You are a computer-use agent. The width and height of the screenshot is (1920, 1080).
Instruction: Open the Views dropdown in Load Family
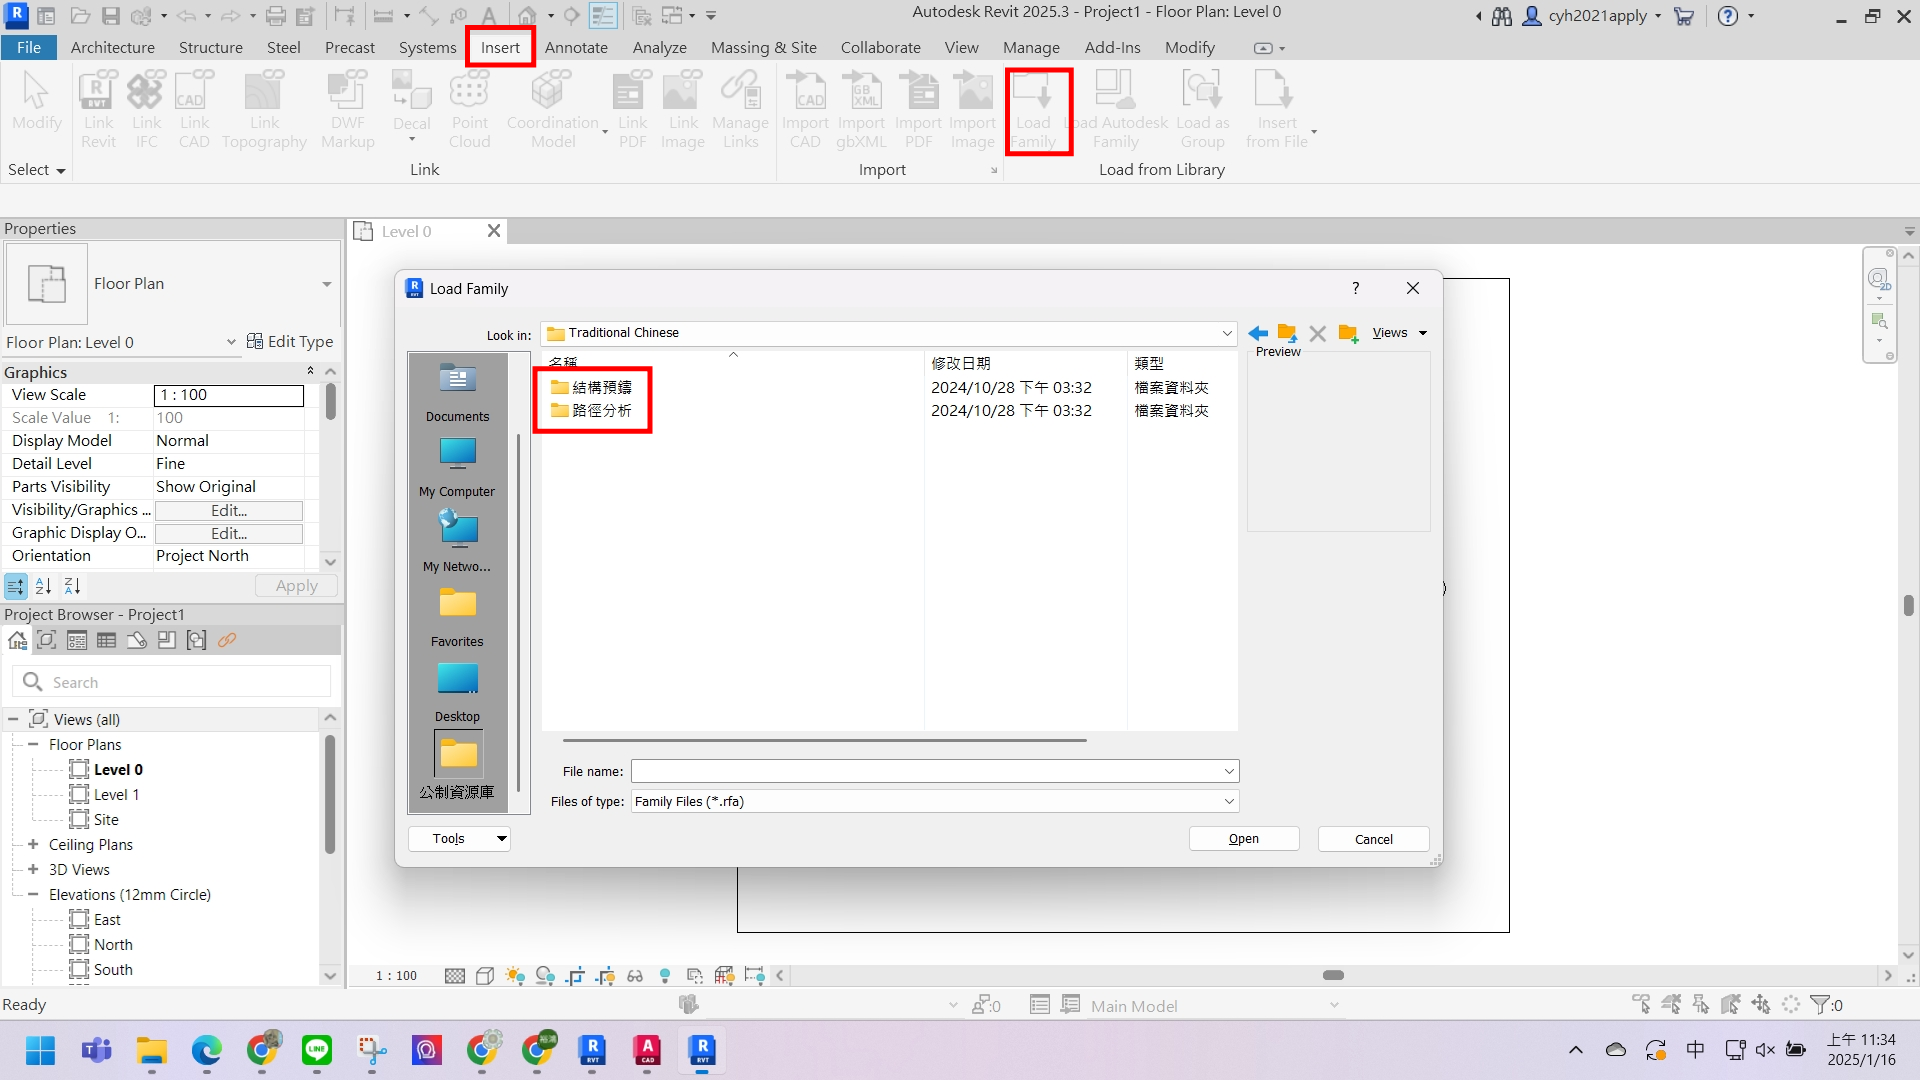point(1400,333)
